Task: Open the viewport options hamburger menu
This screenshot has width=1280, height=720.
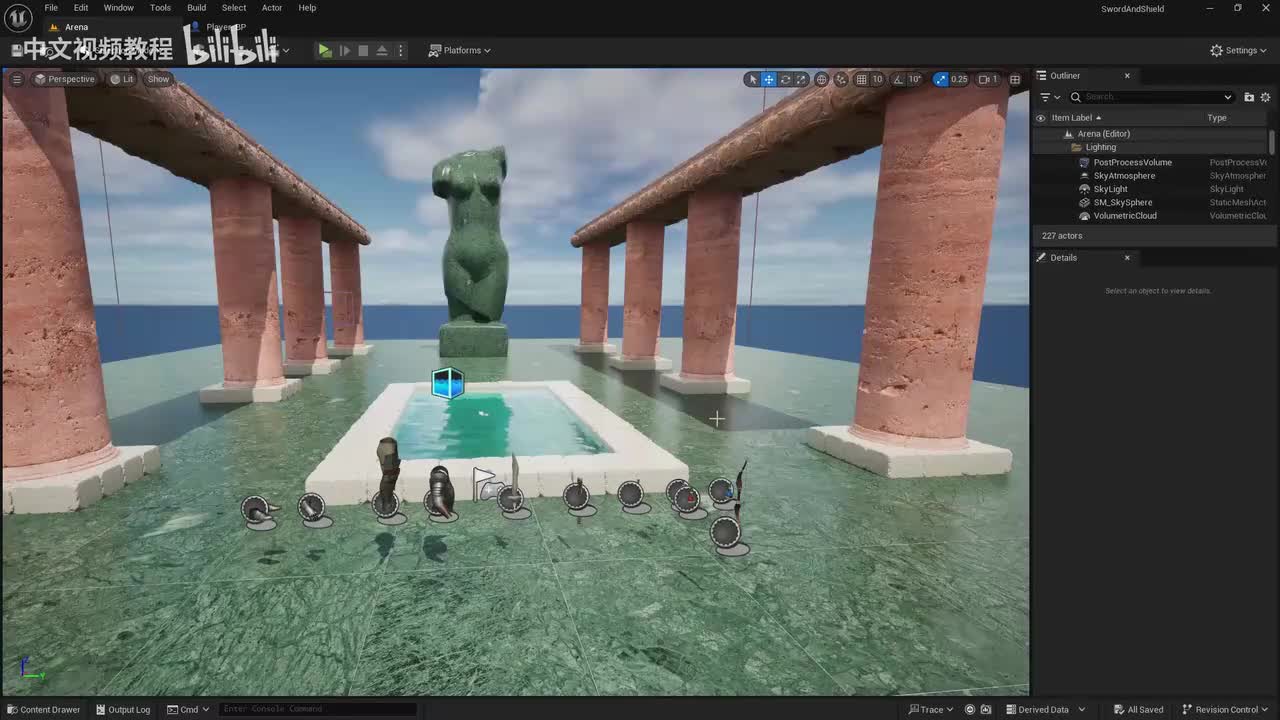Action: [x=17, y=79]
